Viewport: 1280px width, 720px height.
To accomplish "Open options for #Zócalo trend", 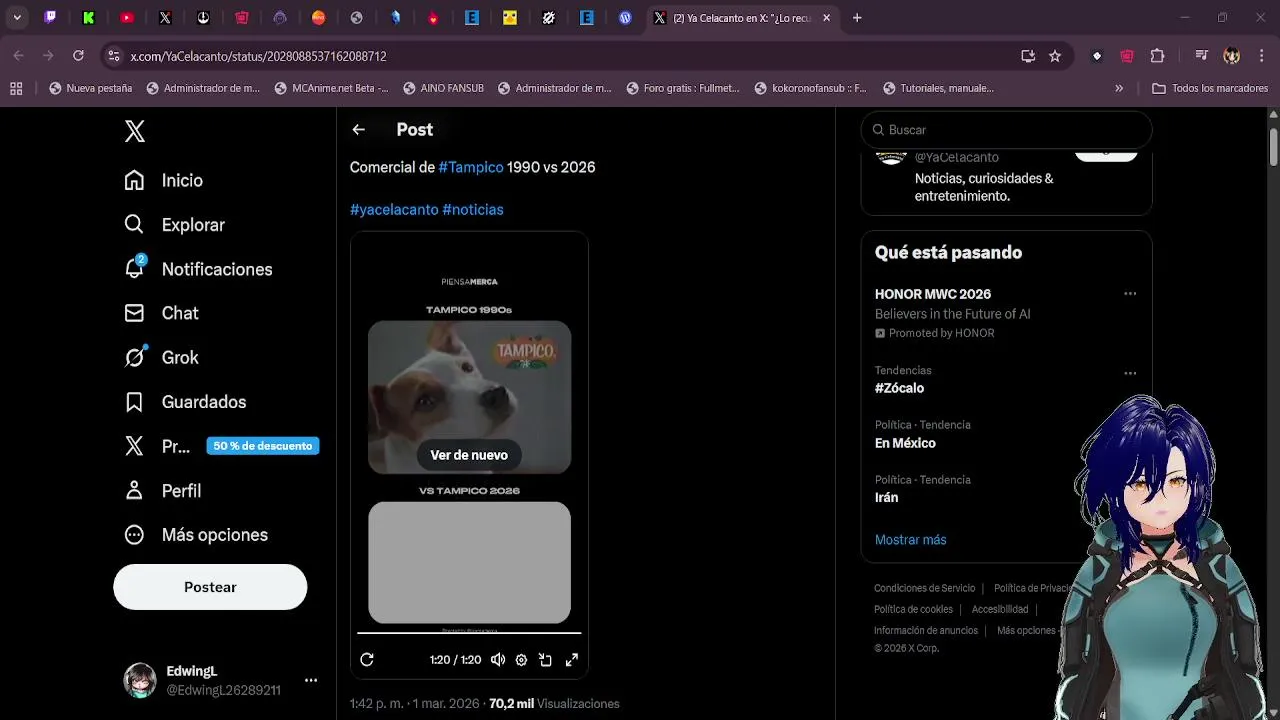I will [1130, 373].
